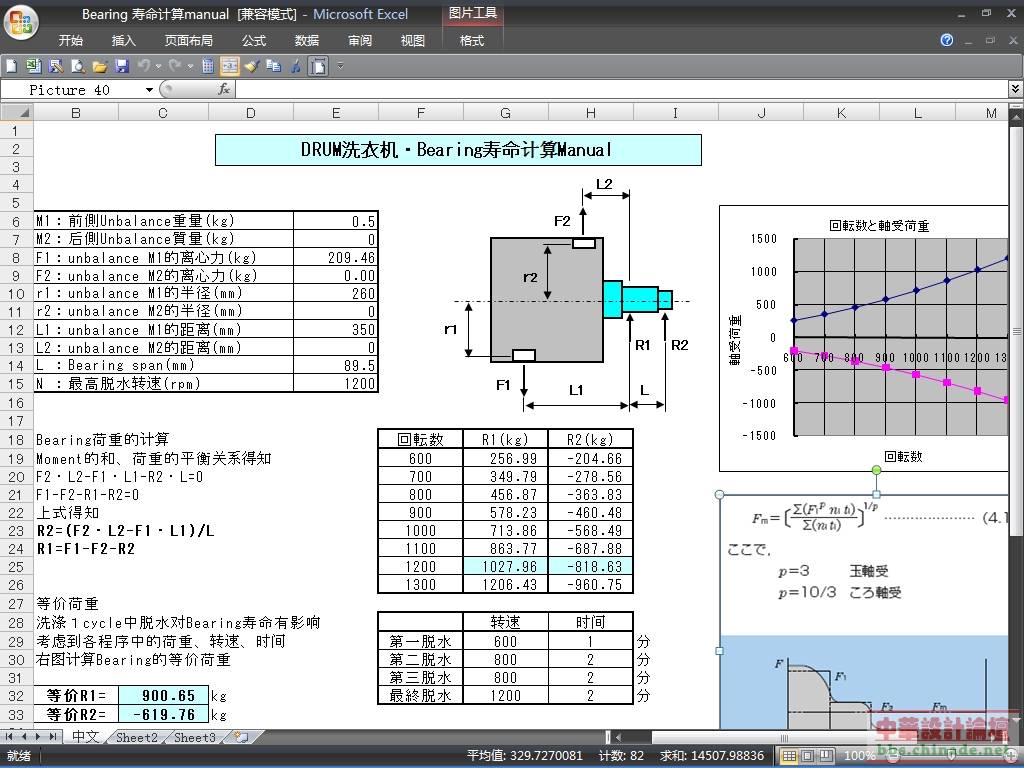Open the Redo history dropdown arrow

(190, 66)
